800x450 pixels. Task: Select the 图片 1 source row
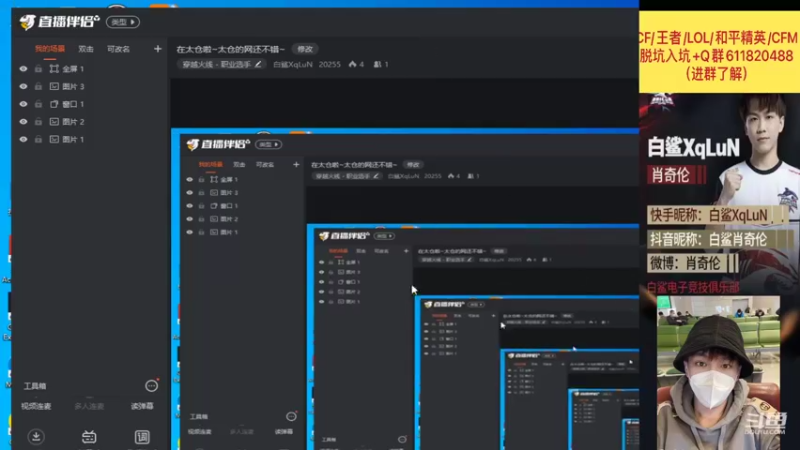90,139
